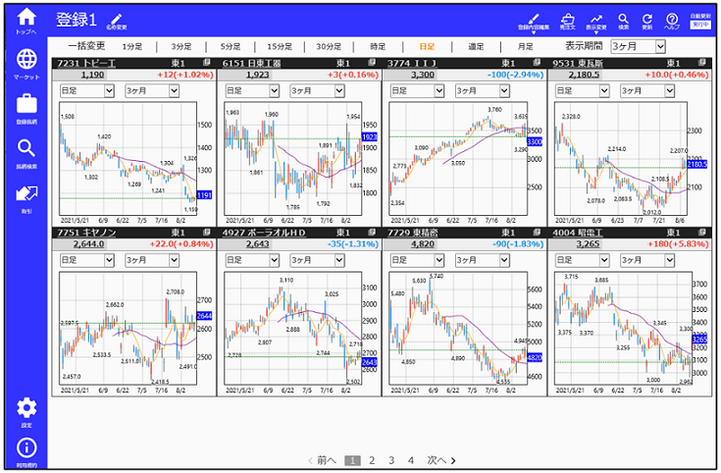The width and height of the screenshot is (721, 473).
Task: Go to page 3
Action: pos(391,460)
